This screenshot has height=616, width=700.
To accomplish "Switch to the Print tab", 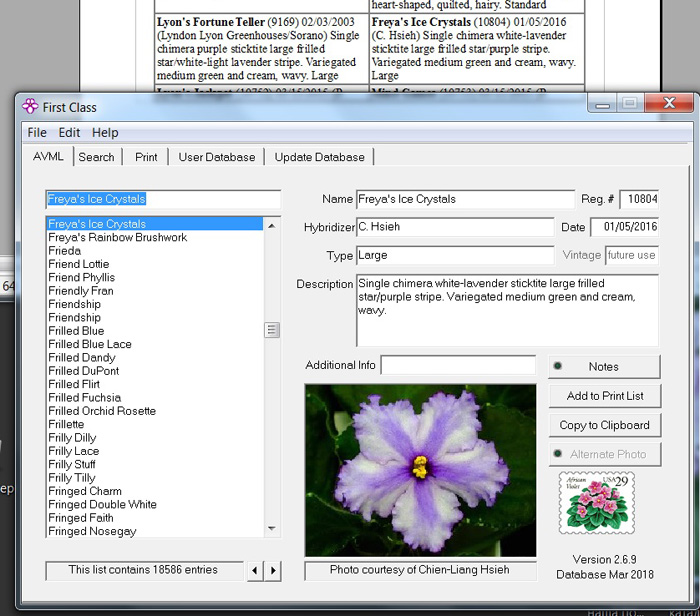I will [146, 157].
